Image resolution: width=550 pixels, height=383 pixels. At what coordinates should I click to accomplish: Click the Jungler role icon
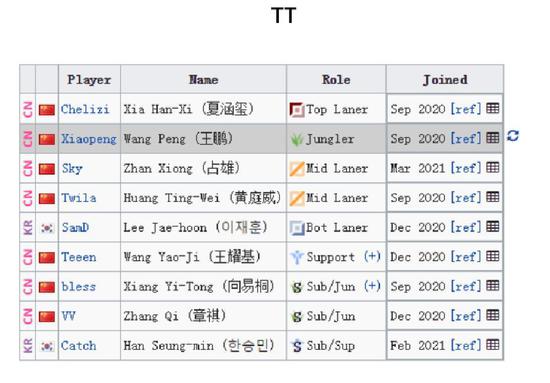tap(297, 140)
